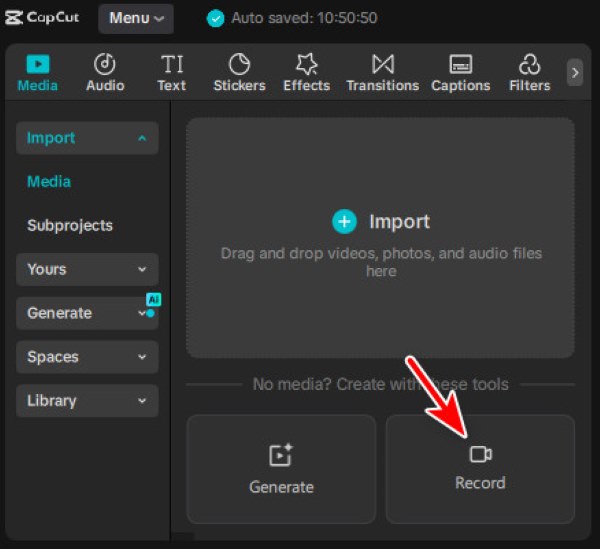Switch to the Media tab
Screen dimensions: 600x549
[x=38, y=73]
